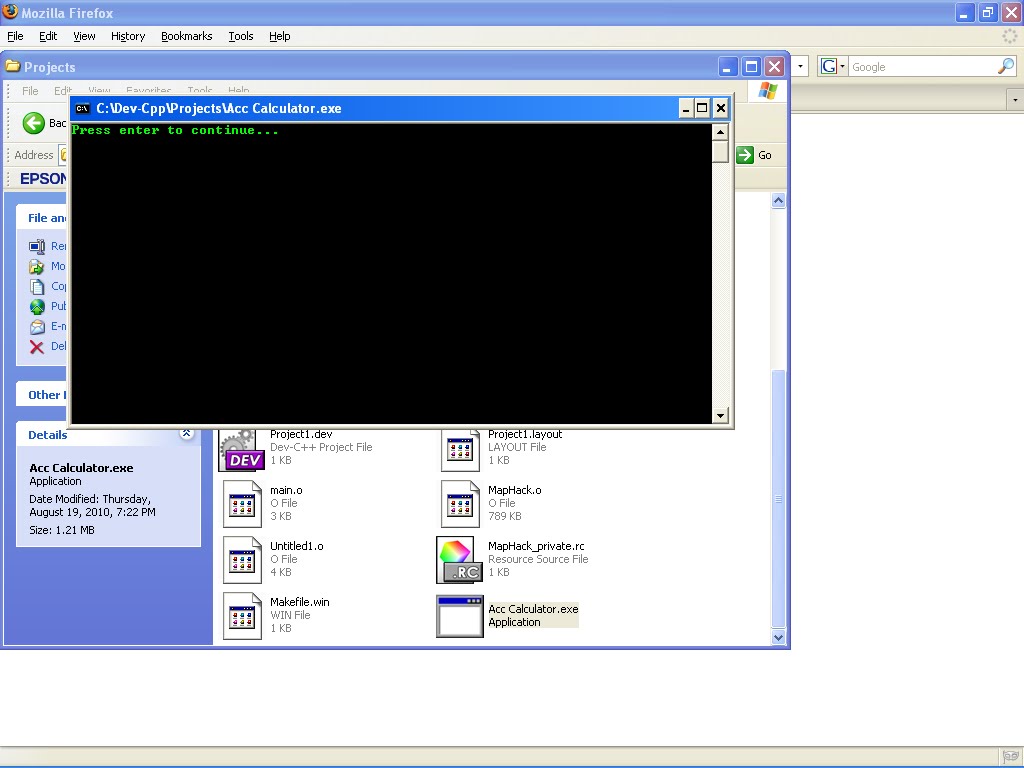Collapse the Details panel chevron

tap(187, 434)
